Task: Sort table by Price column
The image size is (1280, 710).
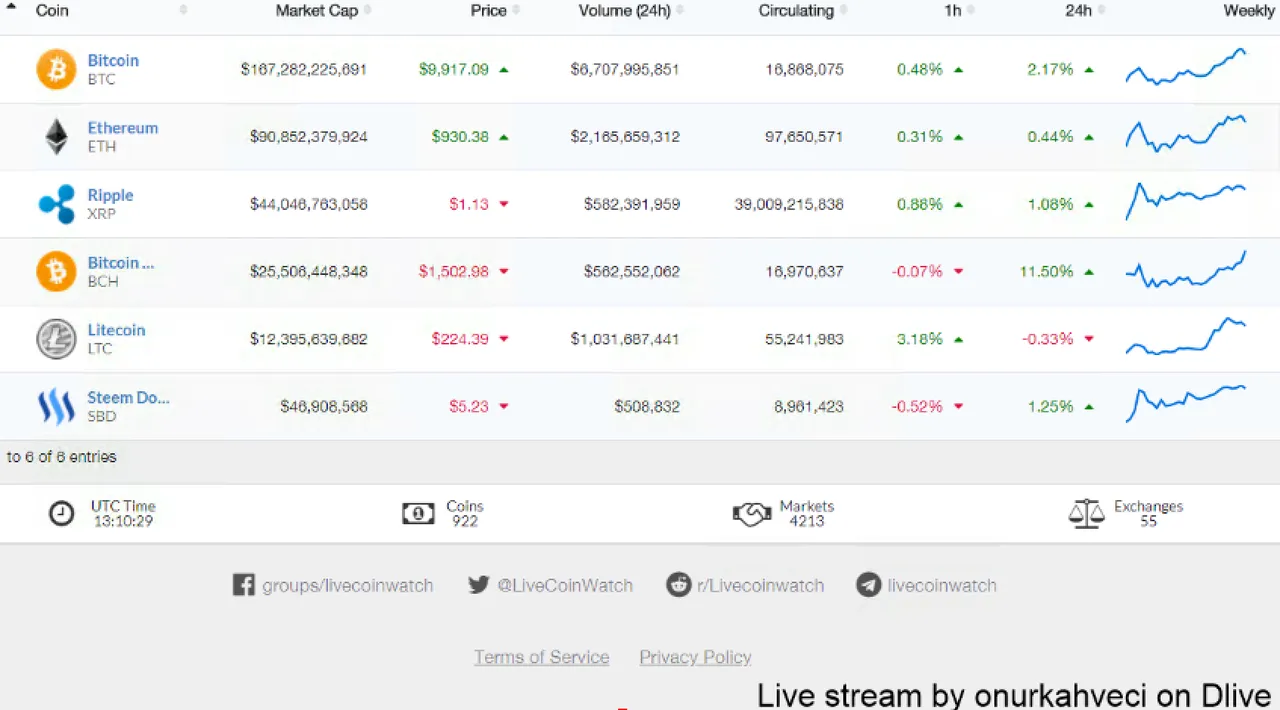Action: [x=489, y=10]
